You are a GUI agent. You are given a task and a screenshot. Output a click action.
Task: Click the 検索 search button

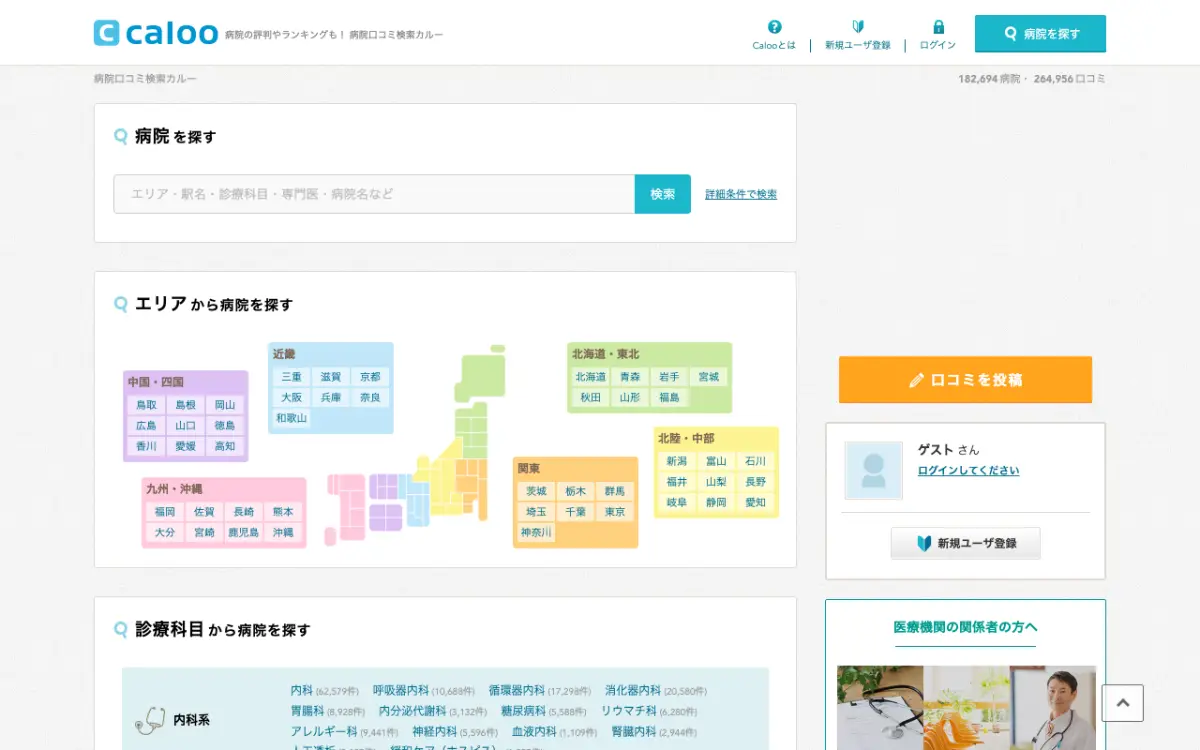pyautogui.click(x=663, y=194)
